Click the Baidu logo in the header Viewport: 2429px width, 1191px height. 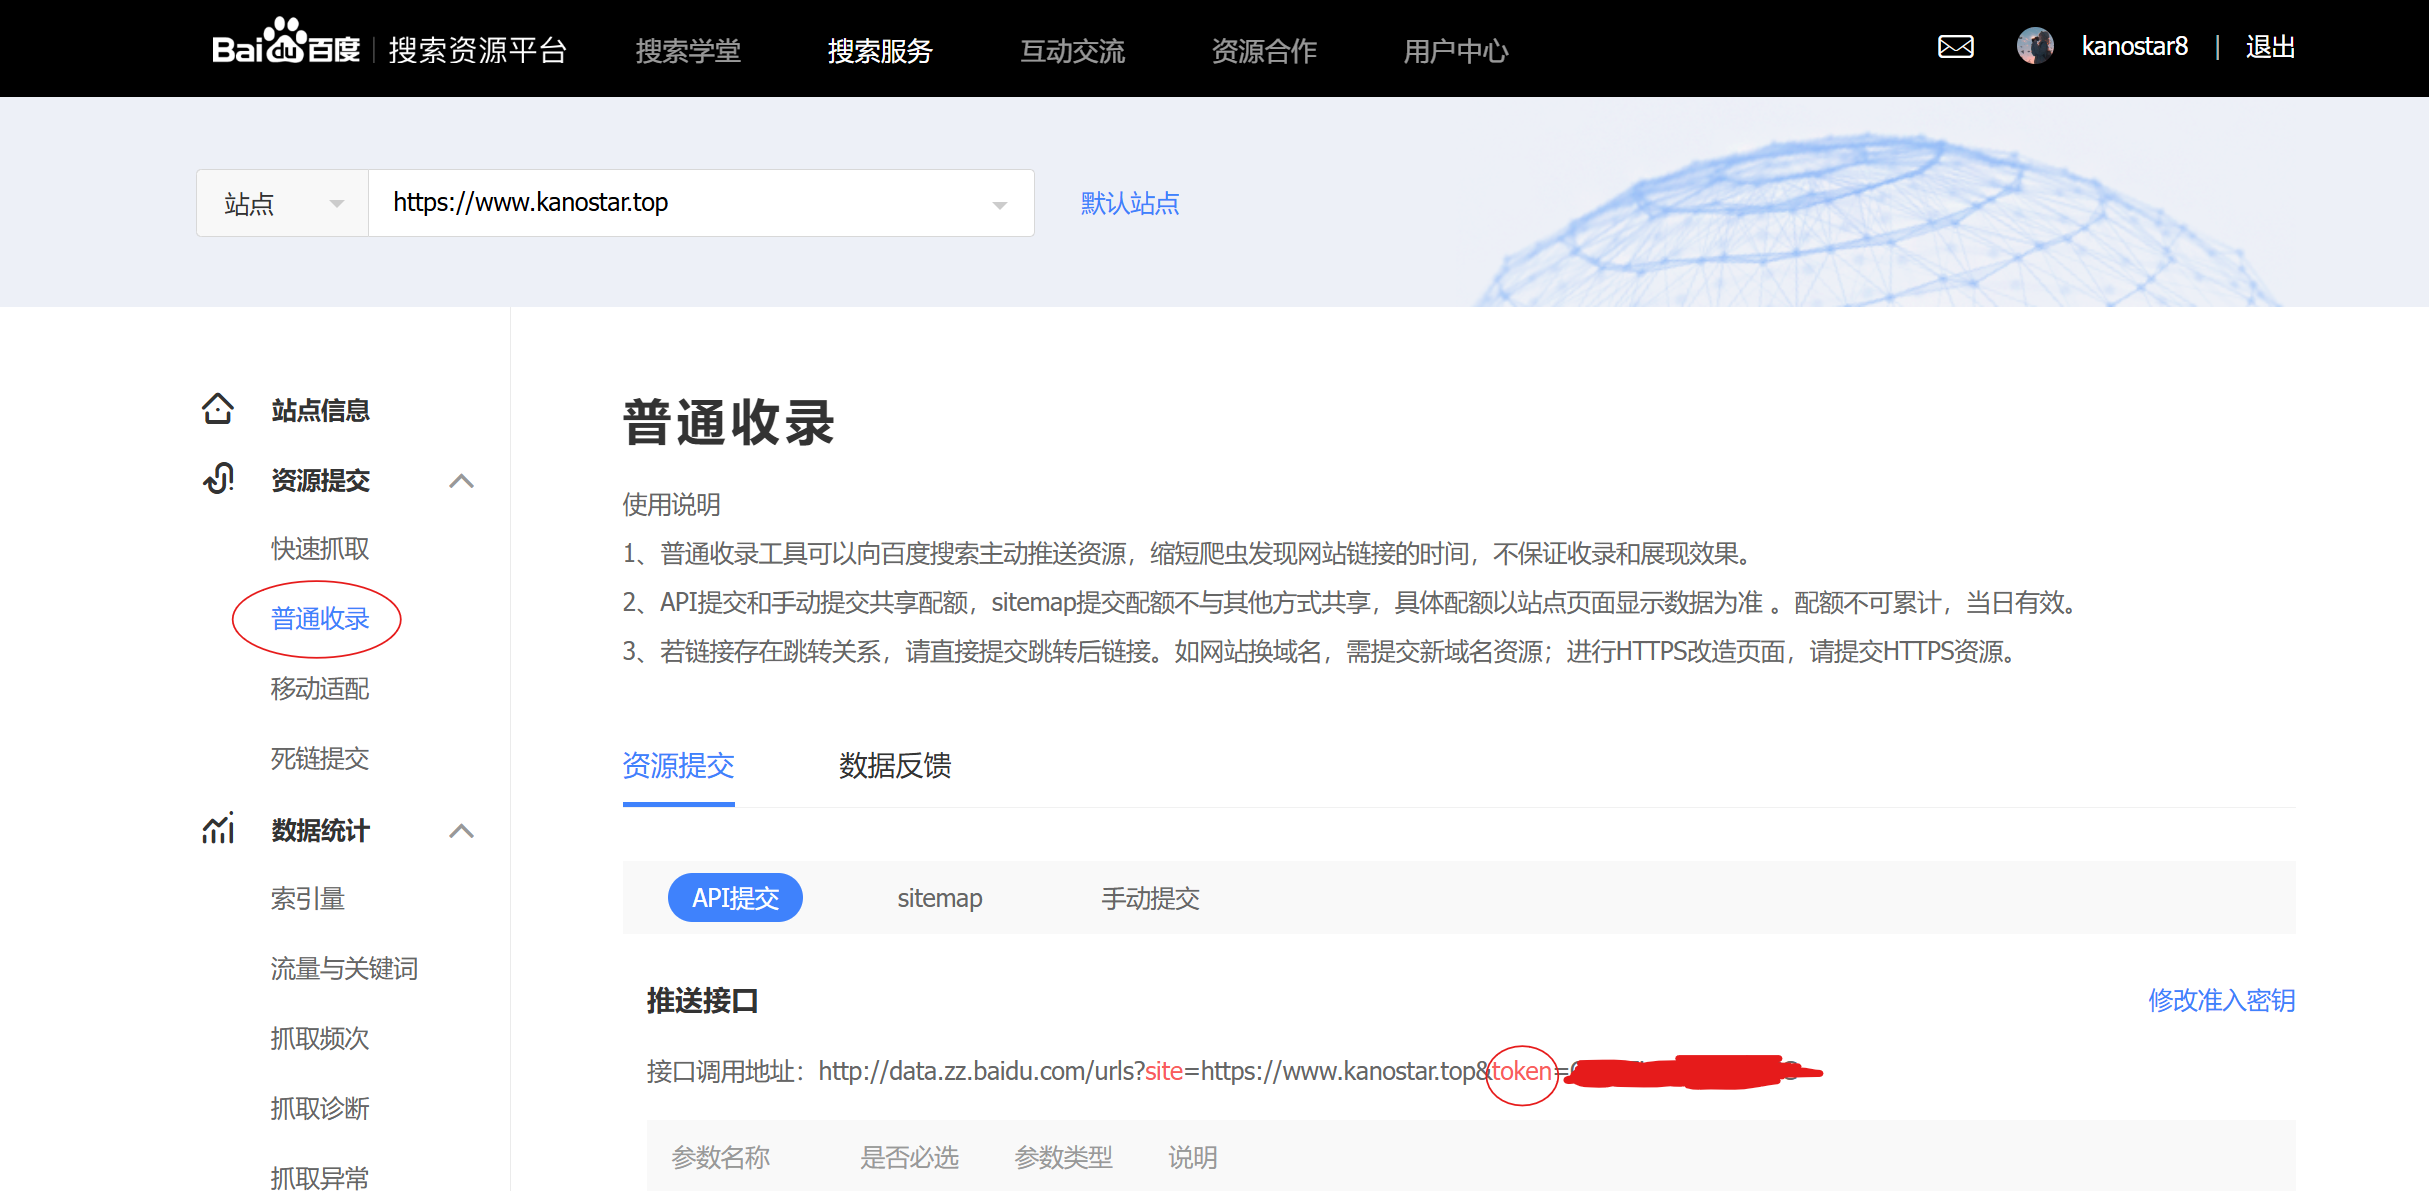coord(286,43)
